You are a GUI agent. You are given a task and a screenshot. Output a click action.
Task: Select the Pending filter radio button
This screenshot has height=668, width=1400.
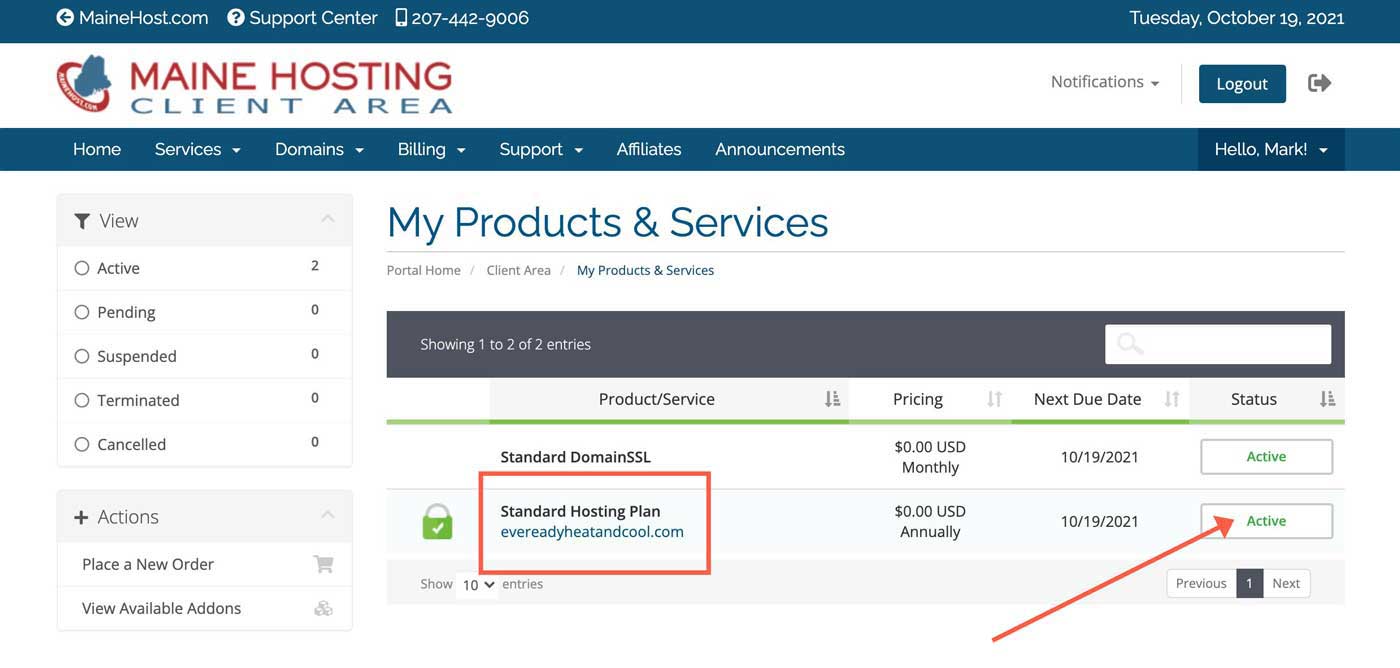coord(82,312)
